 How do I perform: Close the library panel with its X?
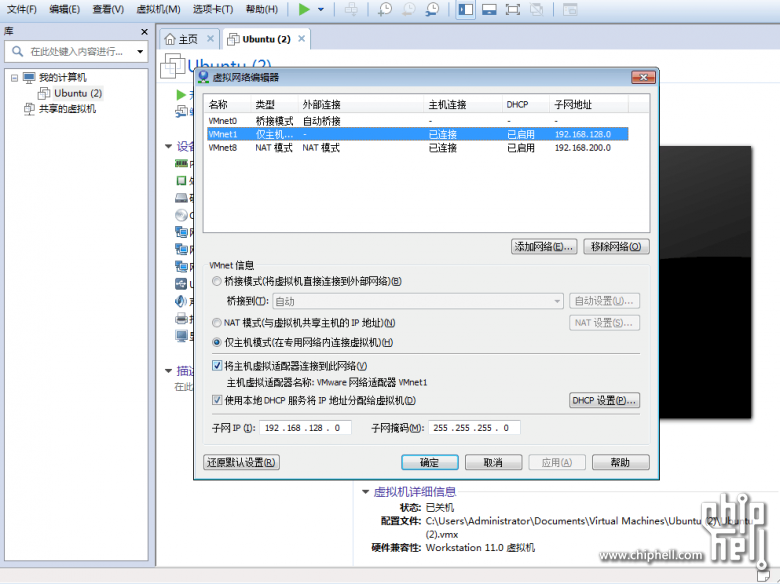[144, 32]
